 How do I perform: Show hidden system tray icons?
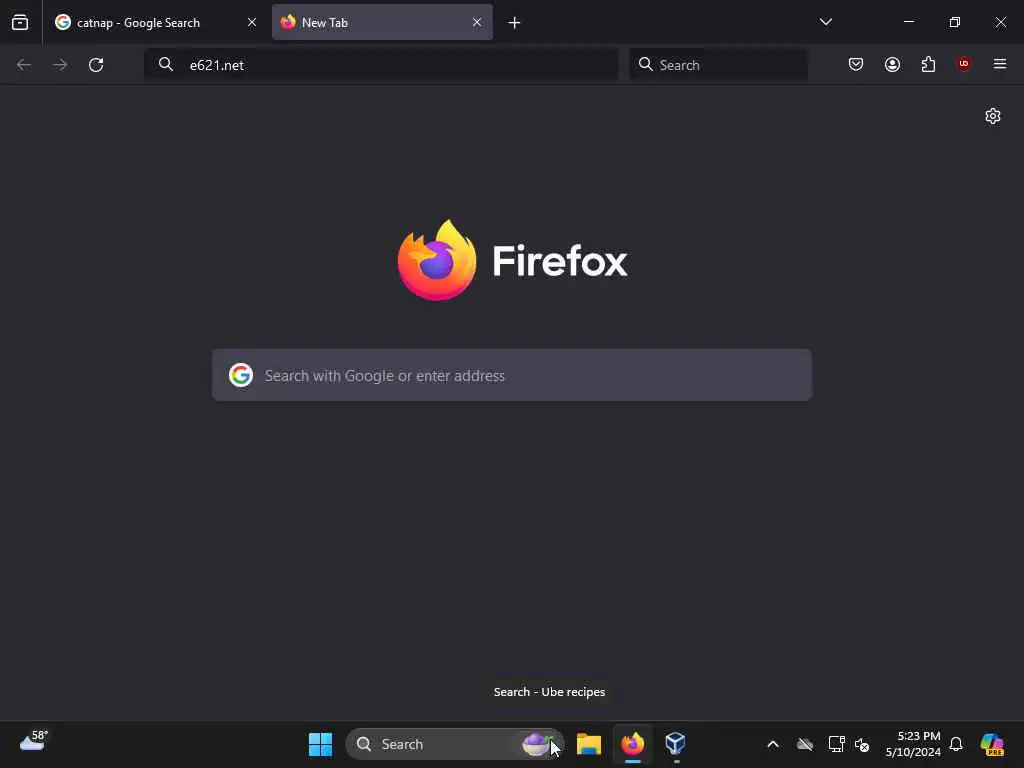click(773, 744)
